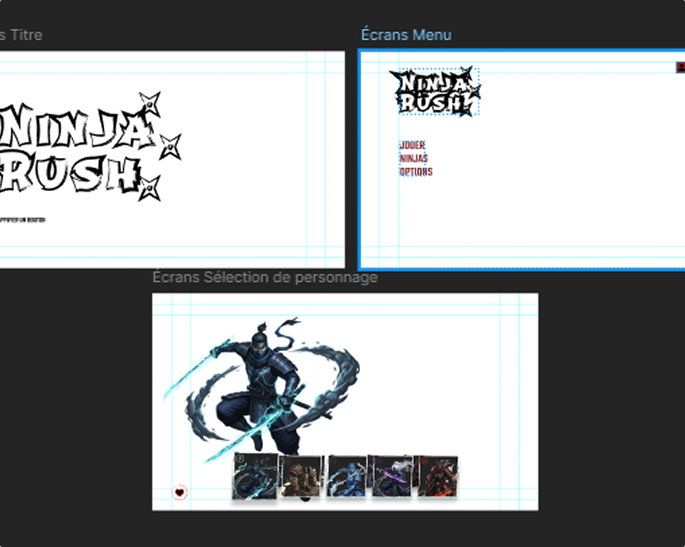Click the dark red profile icon in the Menu frame
This screenshot has width=685, height=547.
click(680, 67)
